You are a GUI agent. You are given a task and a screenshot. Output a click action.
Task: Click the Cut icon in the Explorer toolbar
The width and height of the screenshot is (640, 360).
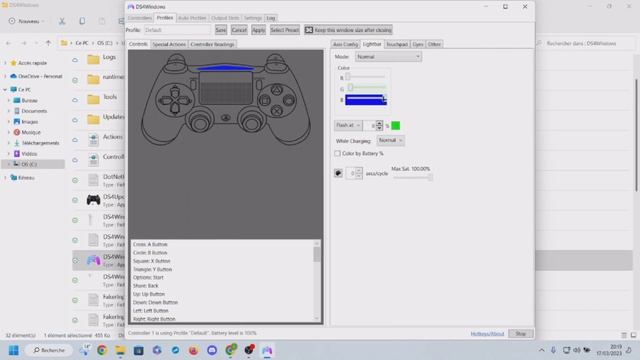pyautogui.click(x=62, y=21)
